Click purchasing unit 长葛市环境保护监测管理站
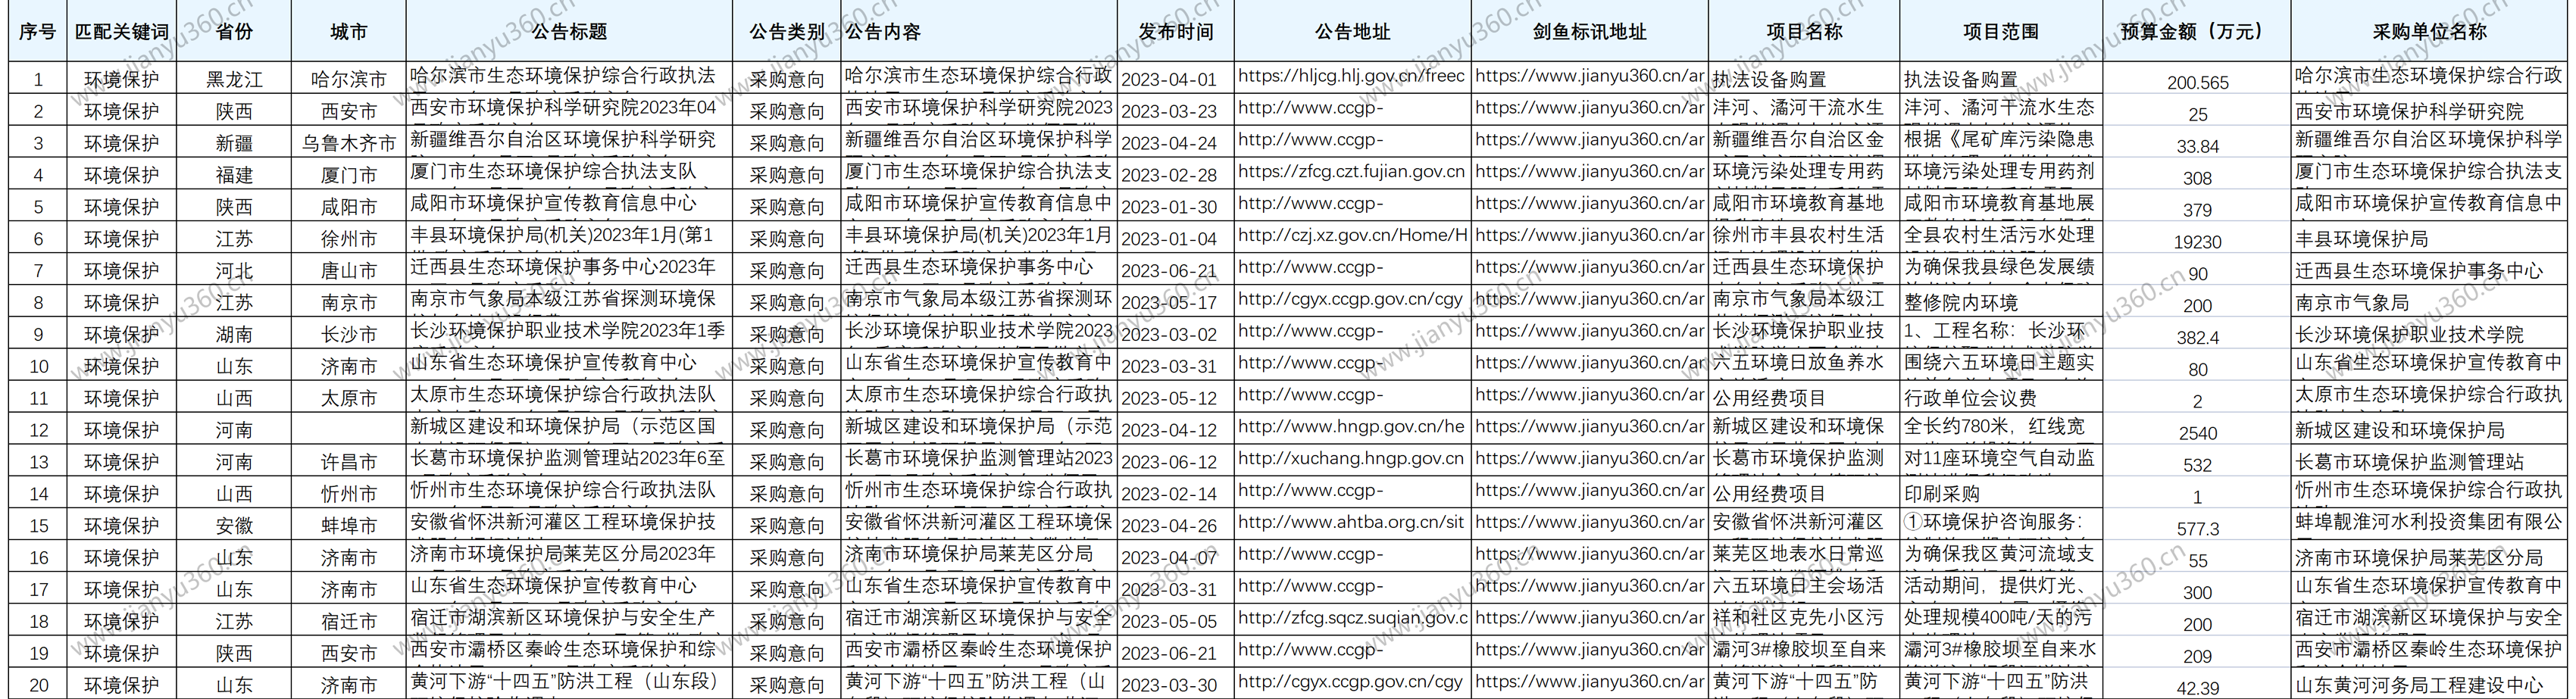Screen dimensions: 2576x699 (2409, 463)
